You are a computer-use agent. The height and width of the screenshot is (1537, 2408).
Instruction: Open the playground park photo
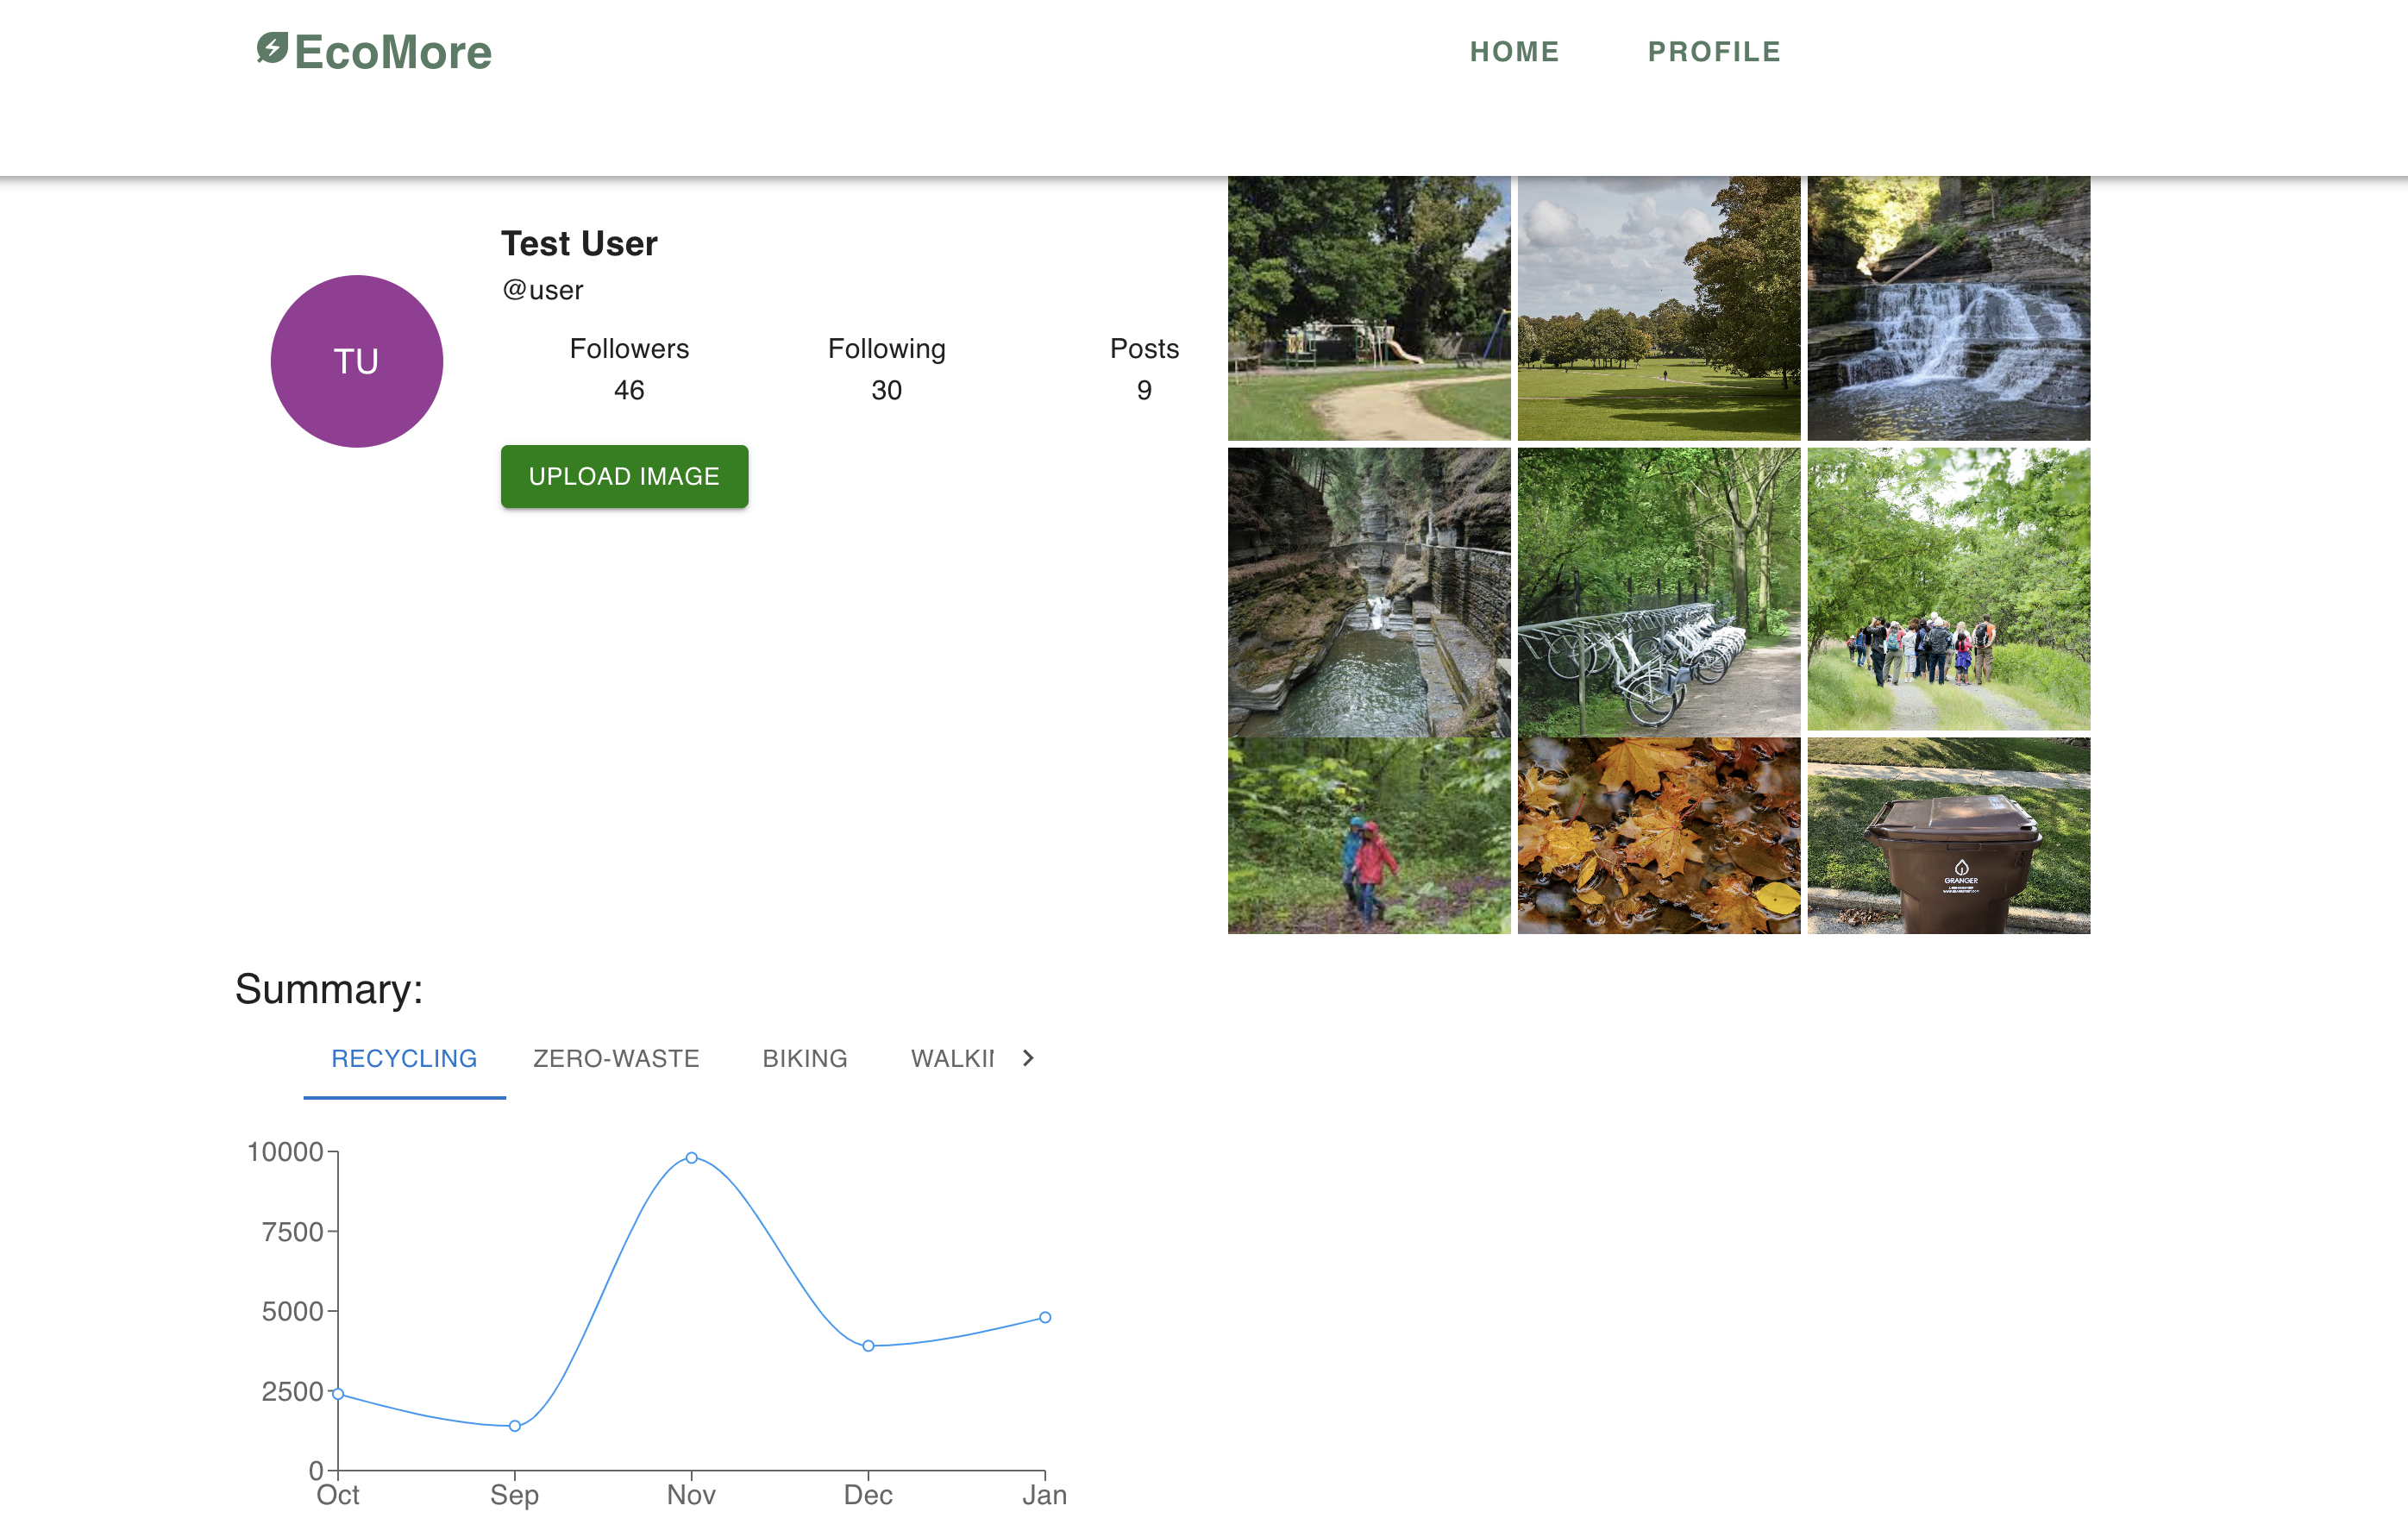click(1368, 308)
